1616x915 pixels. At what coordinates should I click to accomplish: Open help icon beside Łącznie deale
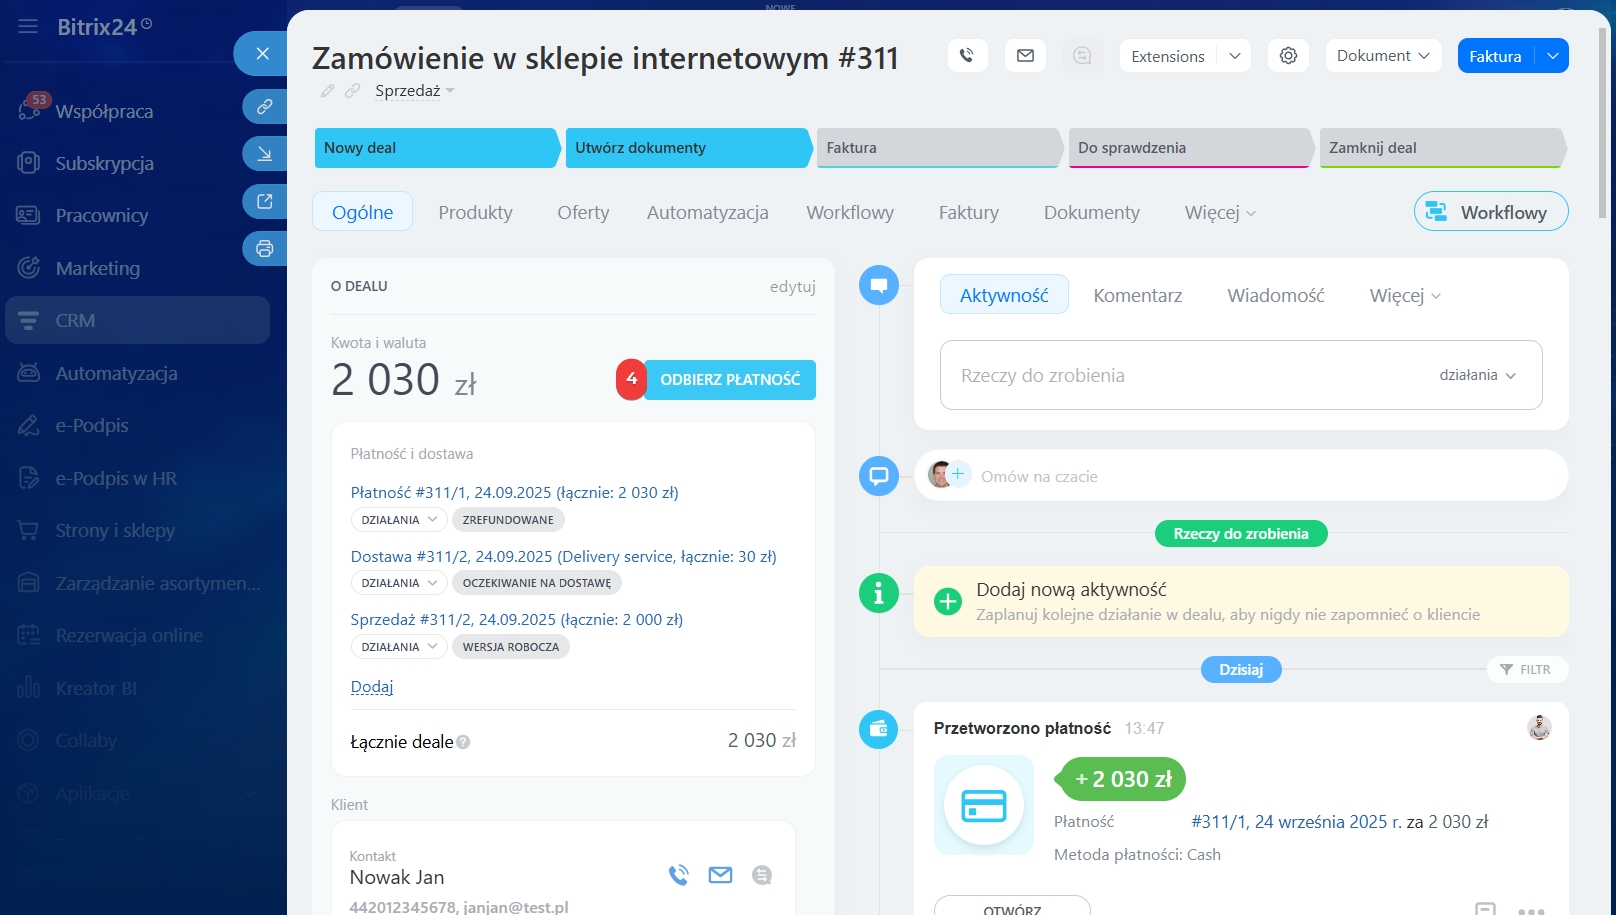(463, 742)
